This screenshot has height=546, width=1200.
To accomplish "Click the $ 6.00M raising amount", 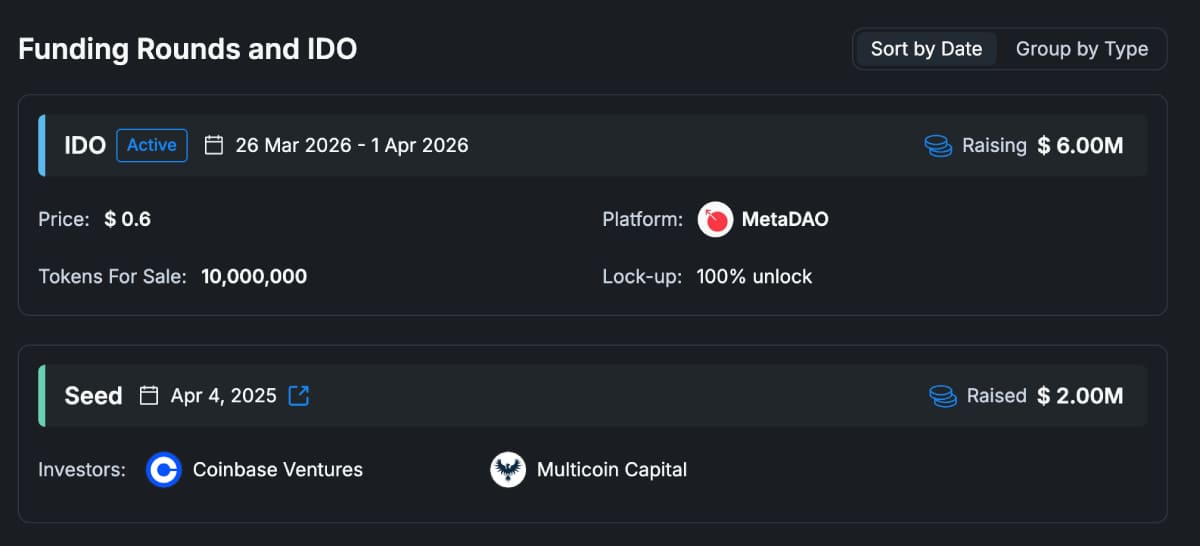I will [1080, 146].
